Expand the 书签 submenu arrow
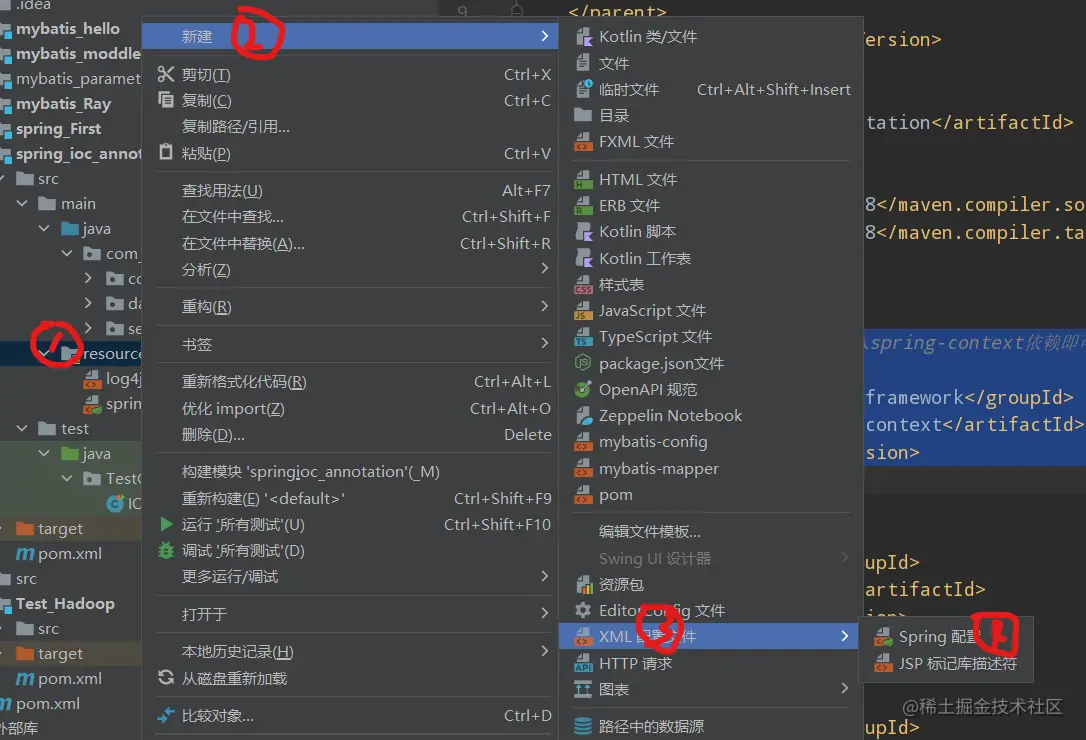Viewport: 1086px width, 740px height. pyautogui.click(x=545, y=344)
